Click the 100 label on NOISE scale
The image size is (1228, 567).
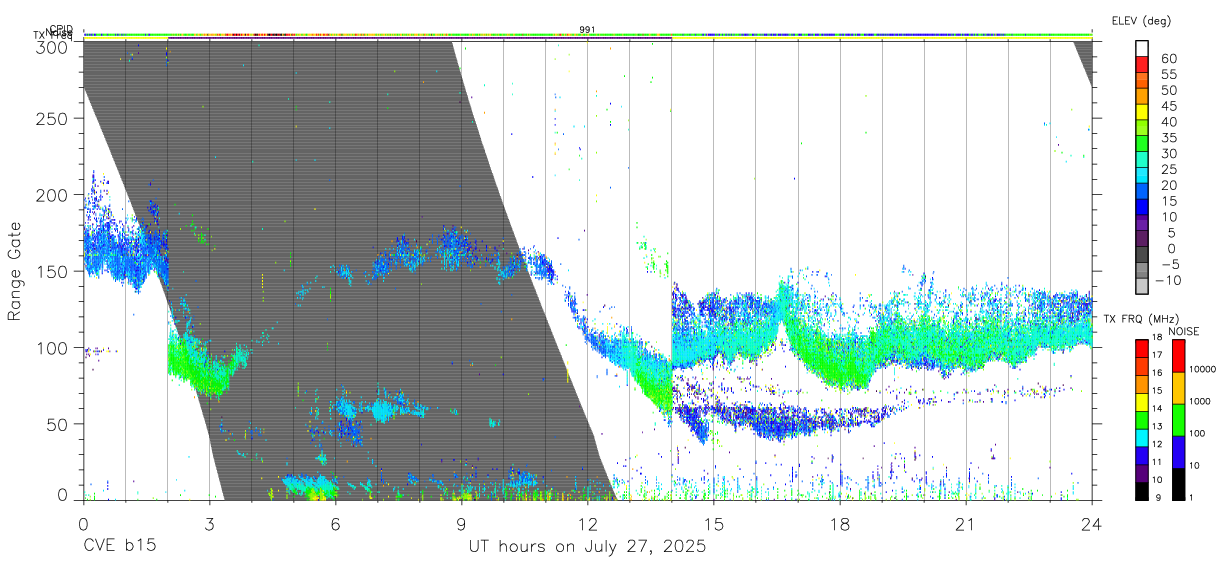coord(1198,433)
